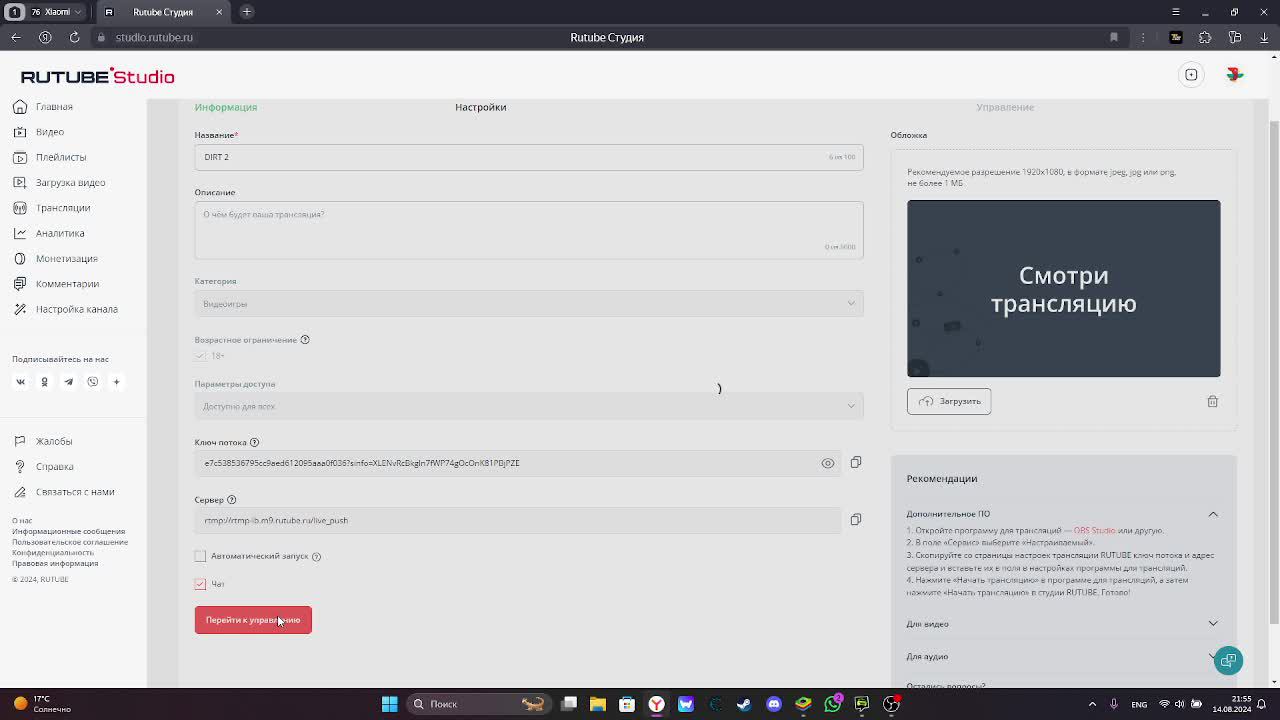The width and height of the screenshot is (1280, 720).
Task: Open the Категория dropdown
Action: tap(529, 304)
